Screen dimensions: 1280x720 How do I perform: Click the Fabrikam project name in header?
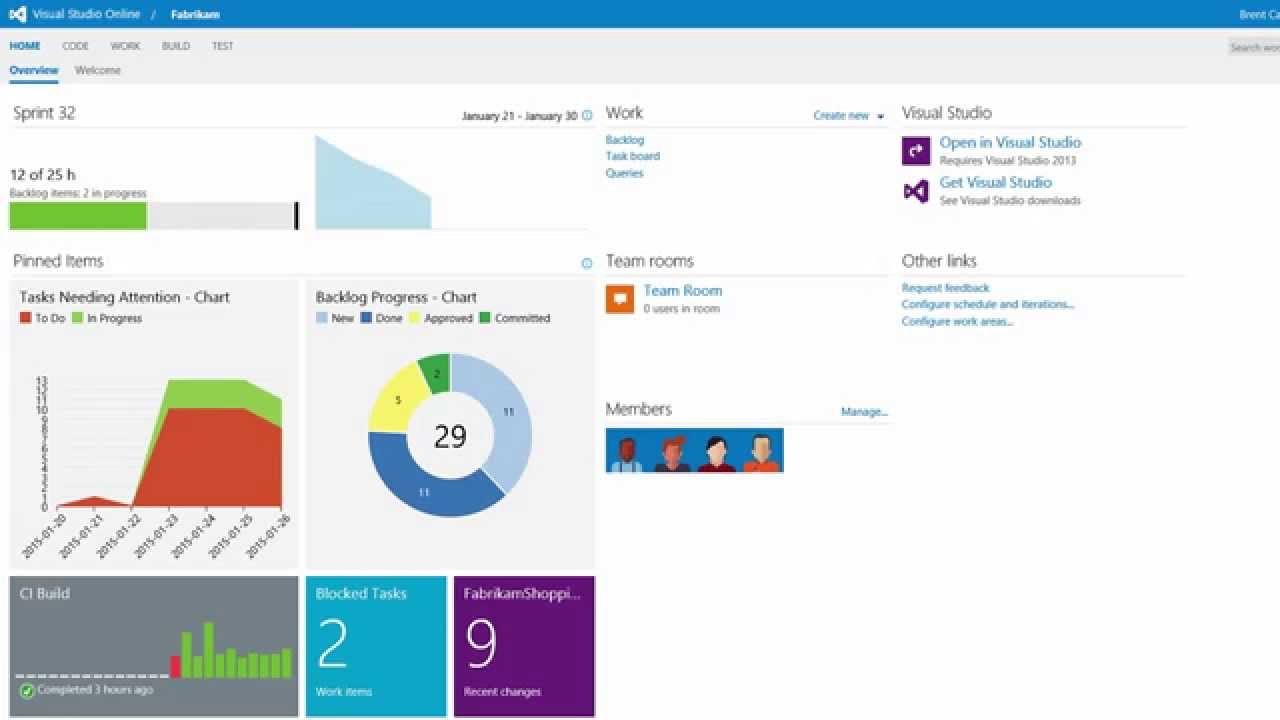[x=195, y=15]
